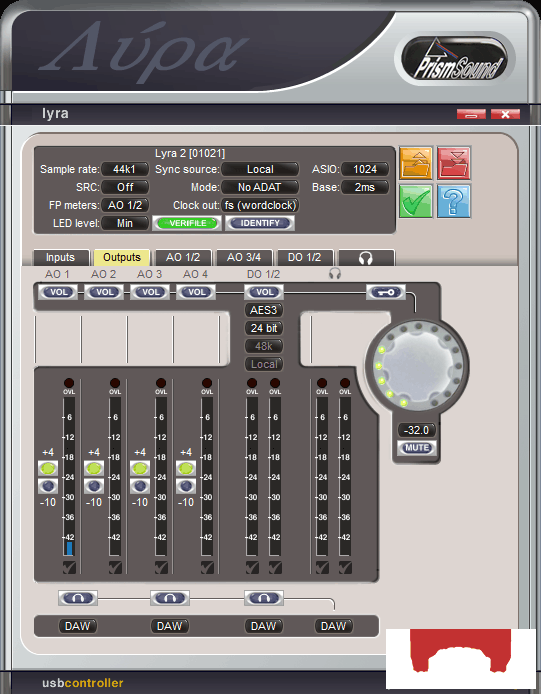The height and width of the screenshot is (694, 541).
Task: Click the -32.0 volume value field
Action: pos(417,430)
